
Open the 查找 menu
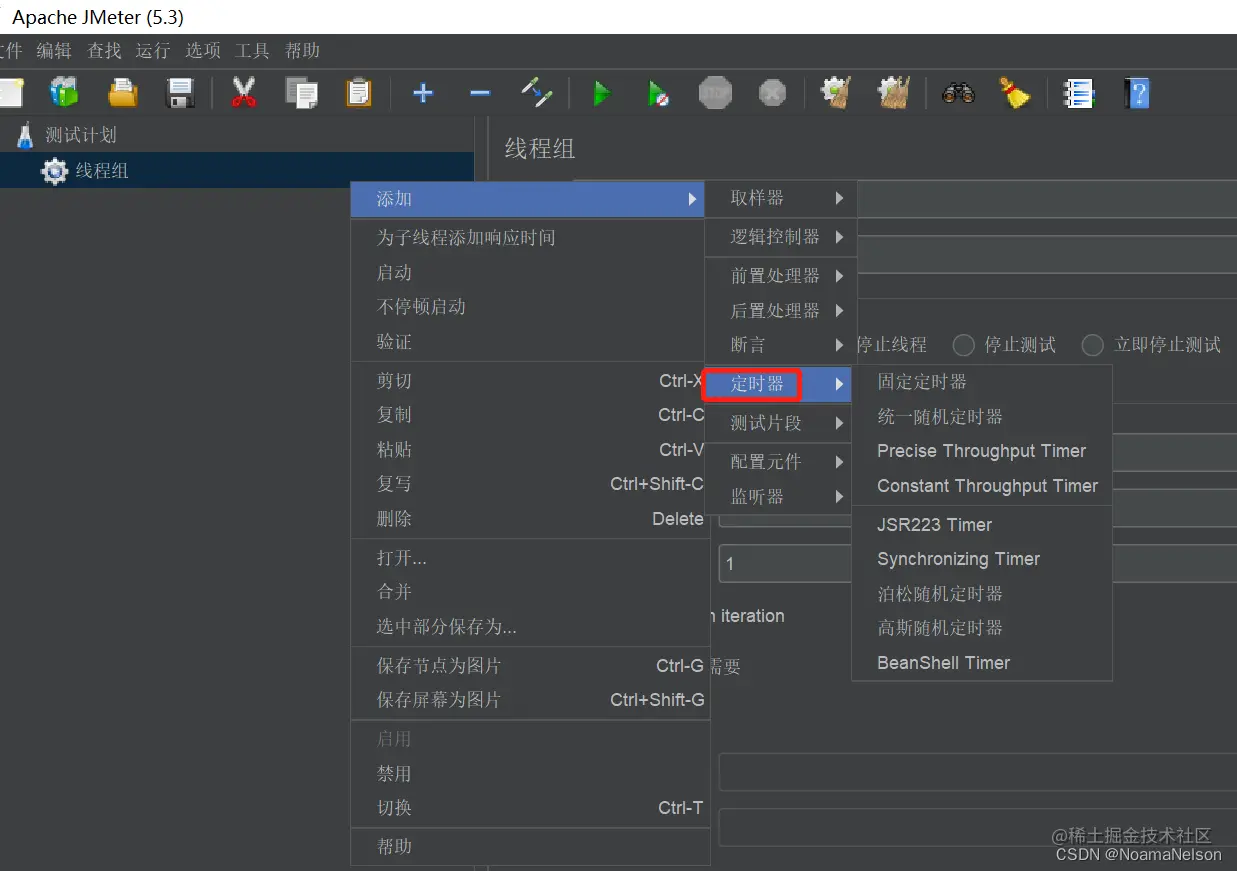[104, 50]
